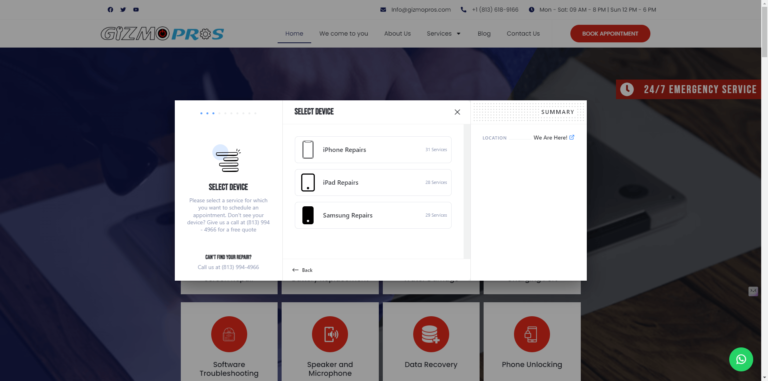Click the Call us at (813) 994-4966 text
The image size is (768, 381).
(228, 267)
